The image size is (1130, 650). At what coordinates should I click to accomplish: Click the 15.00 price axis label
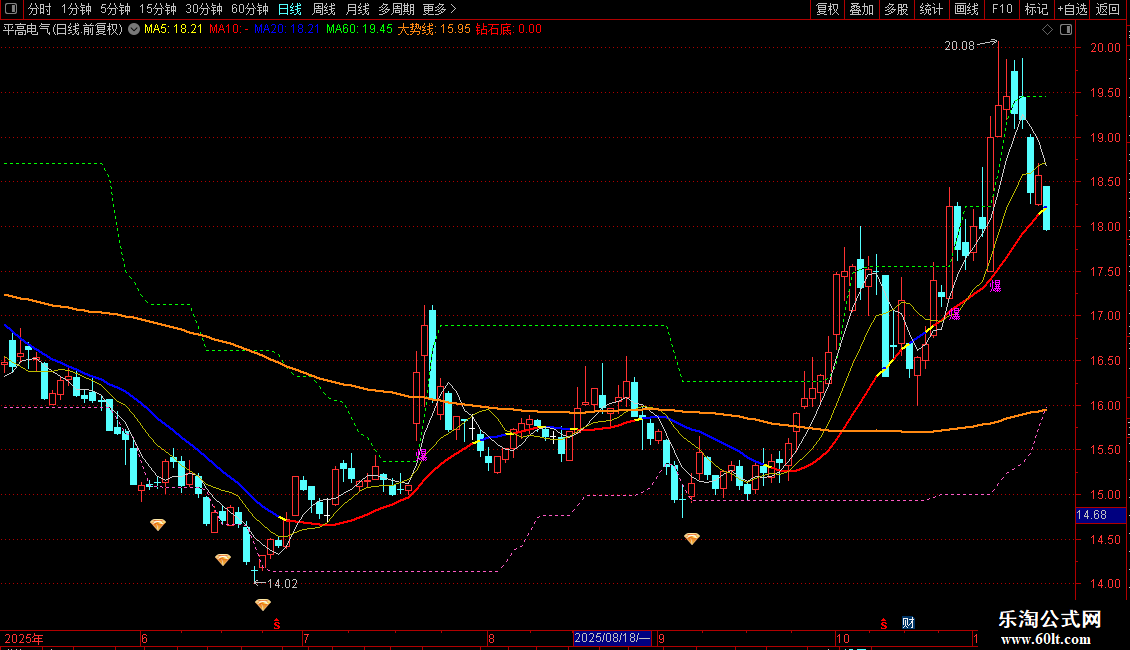[x=1105, y=494]
